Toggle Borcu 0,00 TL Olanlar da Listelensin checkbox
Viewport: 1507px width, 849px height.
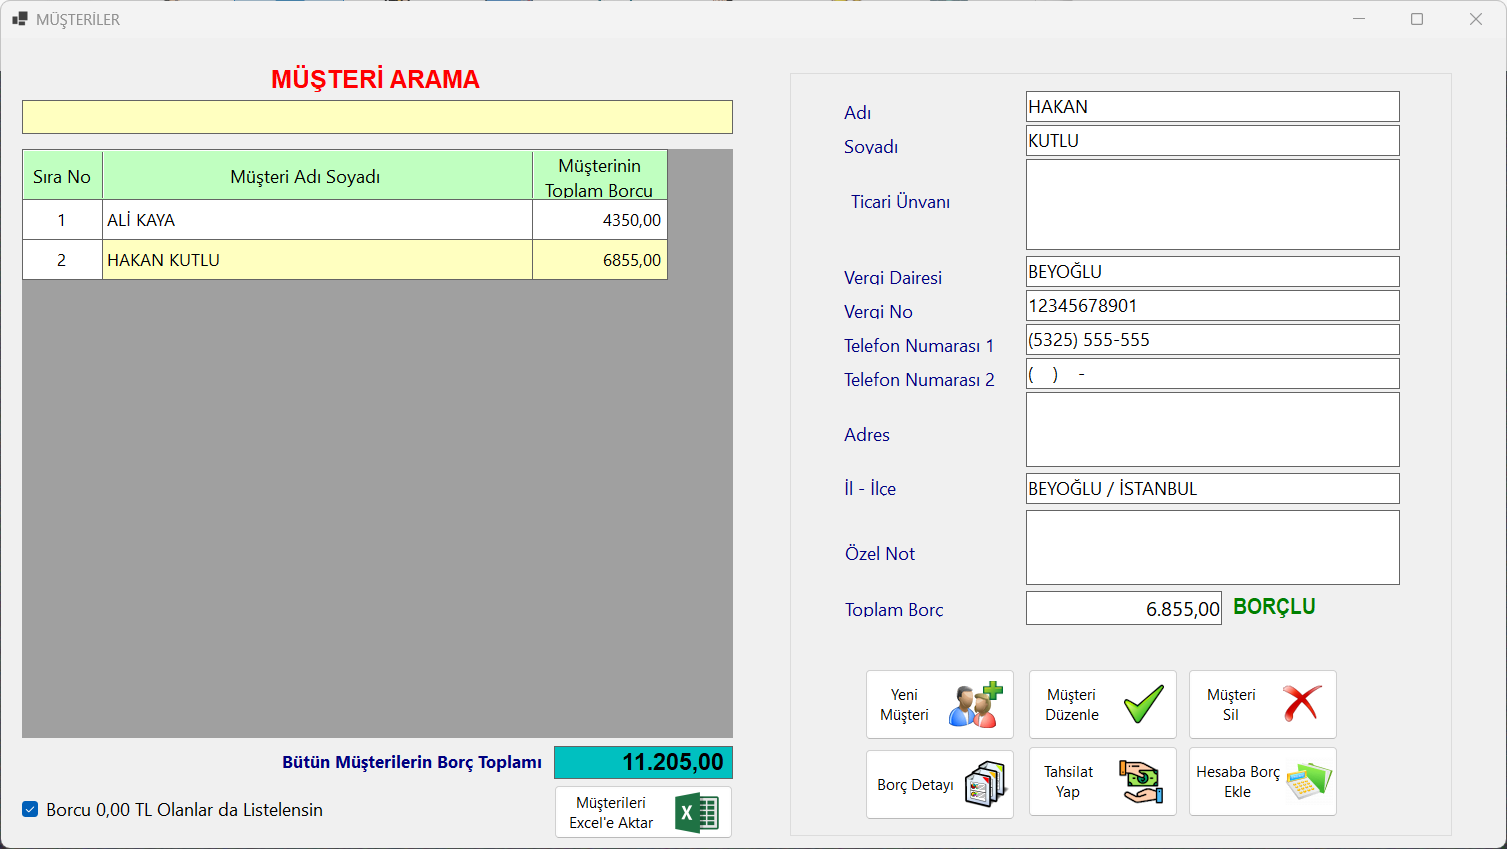(x=31, y=810)
